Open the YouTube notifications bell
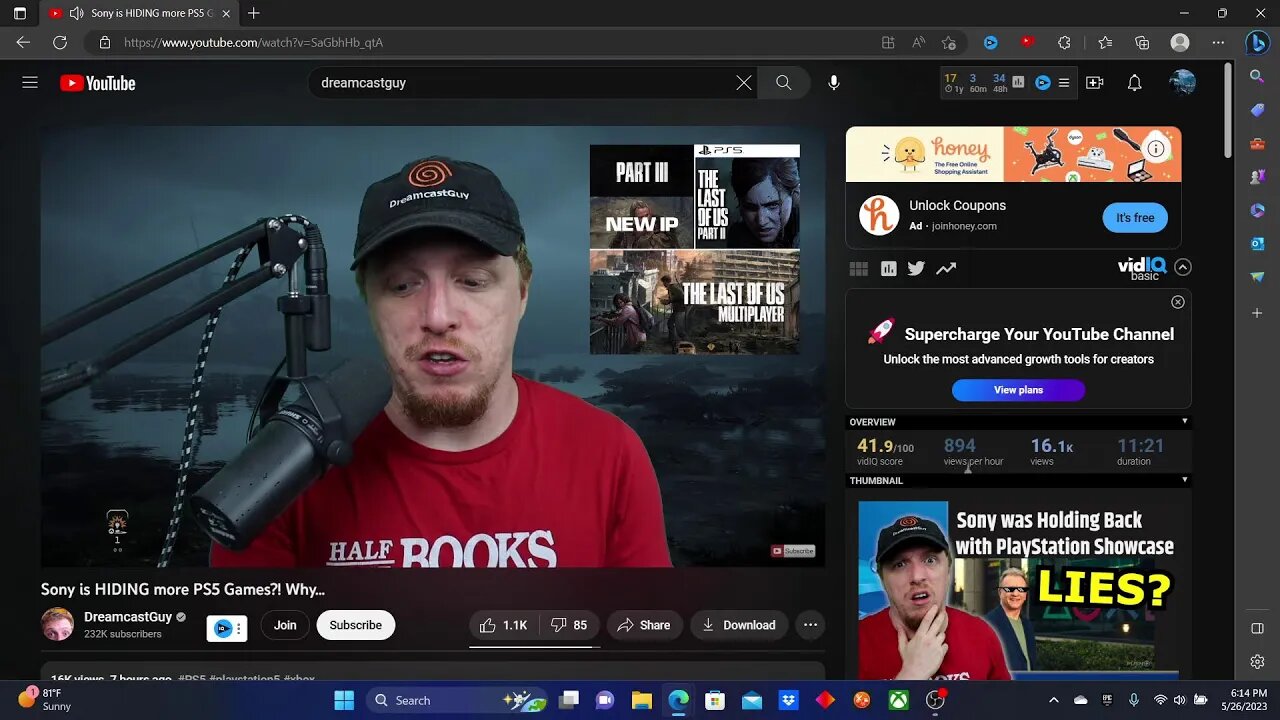This screenshot has height=720, width=1280. coord(1135,83)
